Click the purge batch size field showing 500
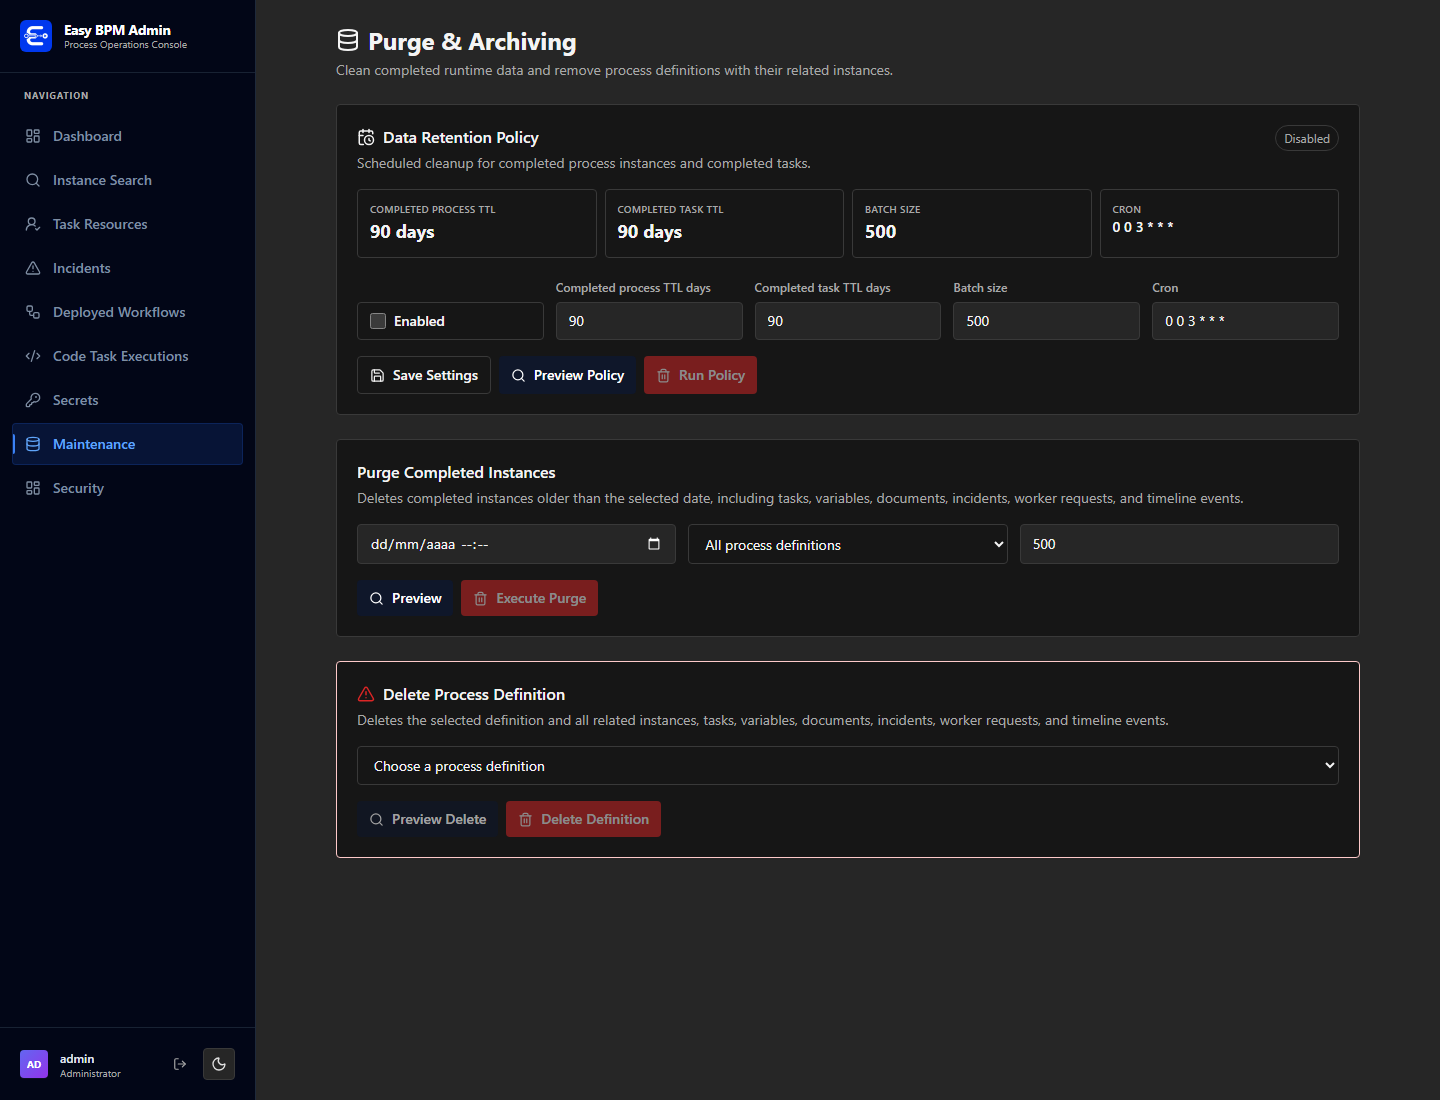Image resolution: width=1440 pixels, height=1100 pixels. [1179, 544]
